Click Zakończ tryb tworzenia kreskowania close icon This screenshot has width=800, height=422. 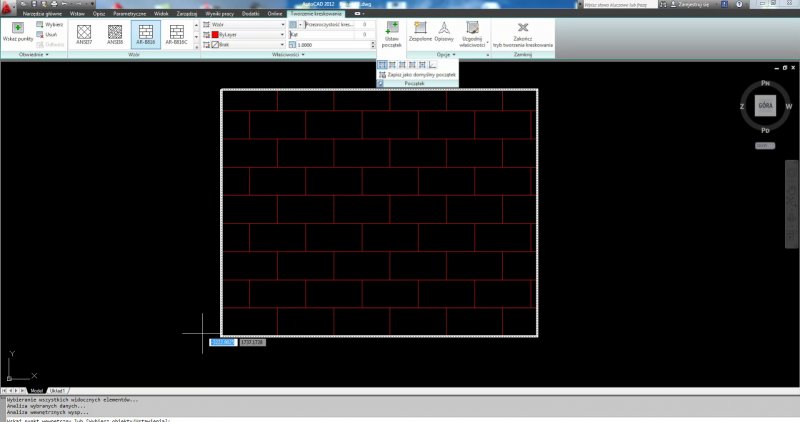tap(522, 33)
